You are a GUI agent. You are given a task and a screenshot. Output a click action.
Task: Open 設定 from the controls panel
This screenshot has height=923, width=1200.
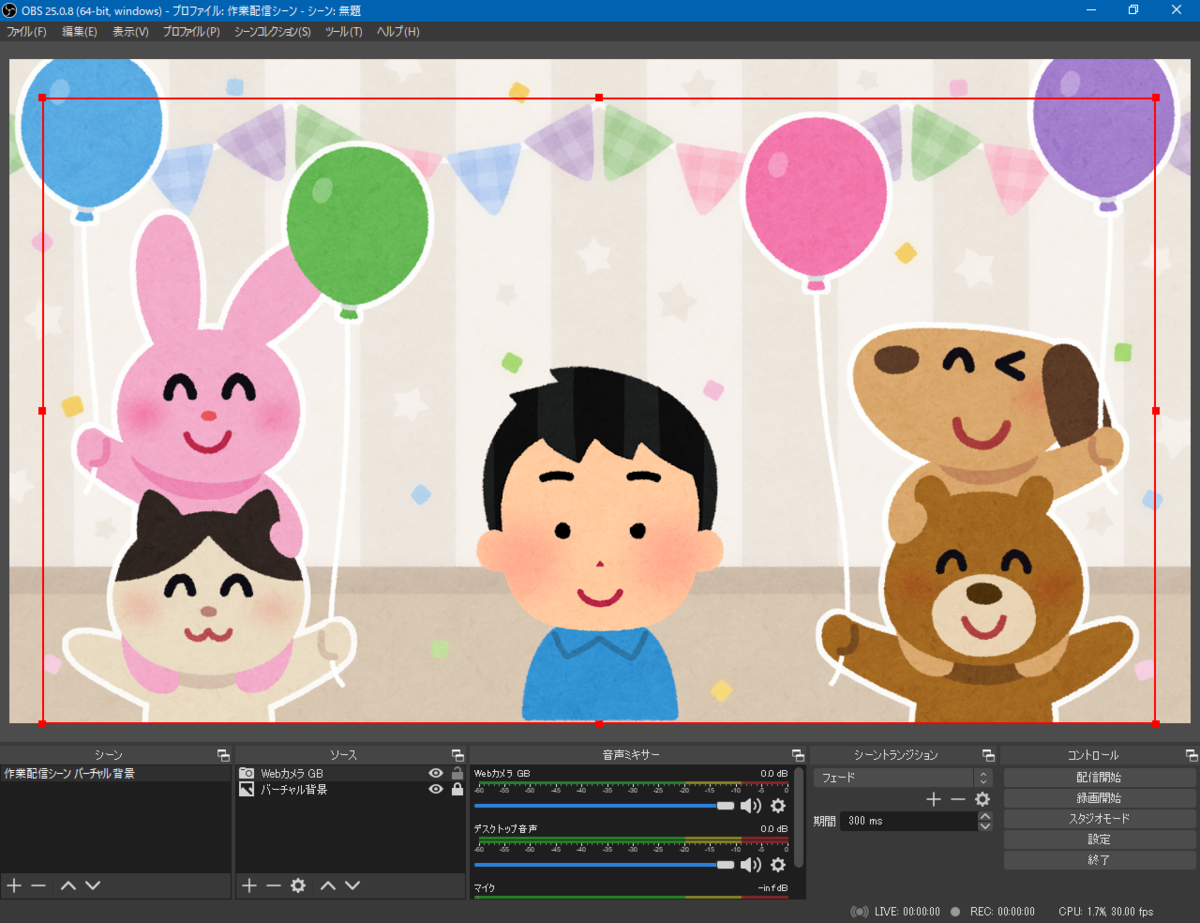[x=1099, y=839]
